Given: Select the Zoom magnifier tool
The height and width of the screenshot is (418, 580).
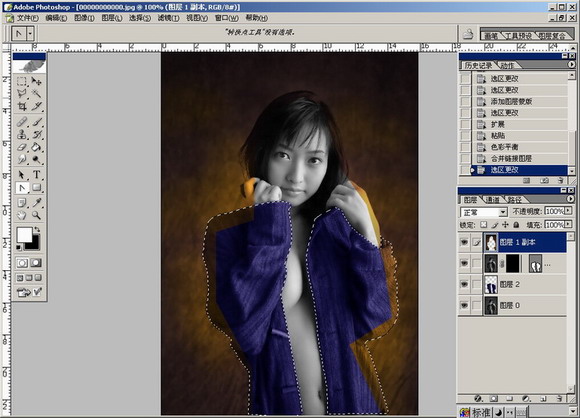Looking at the screenshot, I should tap(36, 215).
